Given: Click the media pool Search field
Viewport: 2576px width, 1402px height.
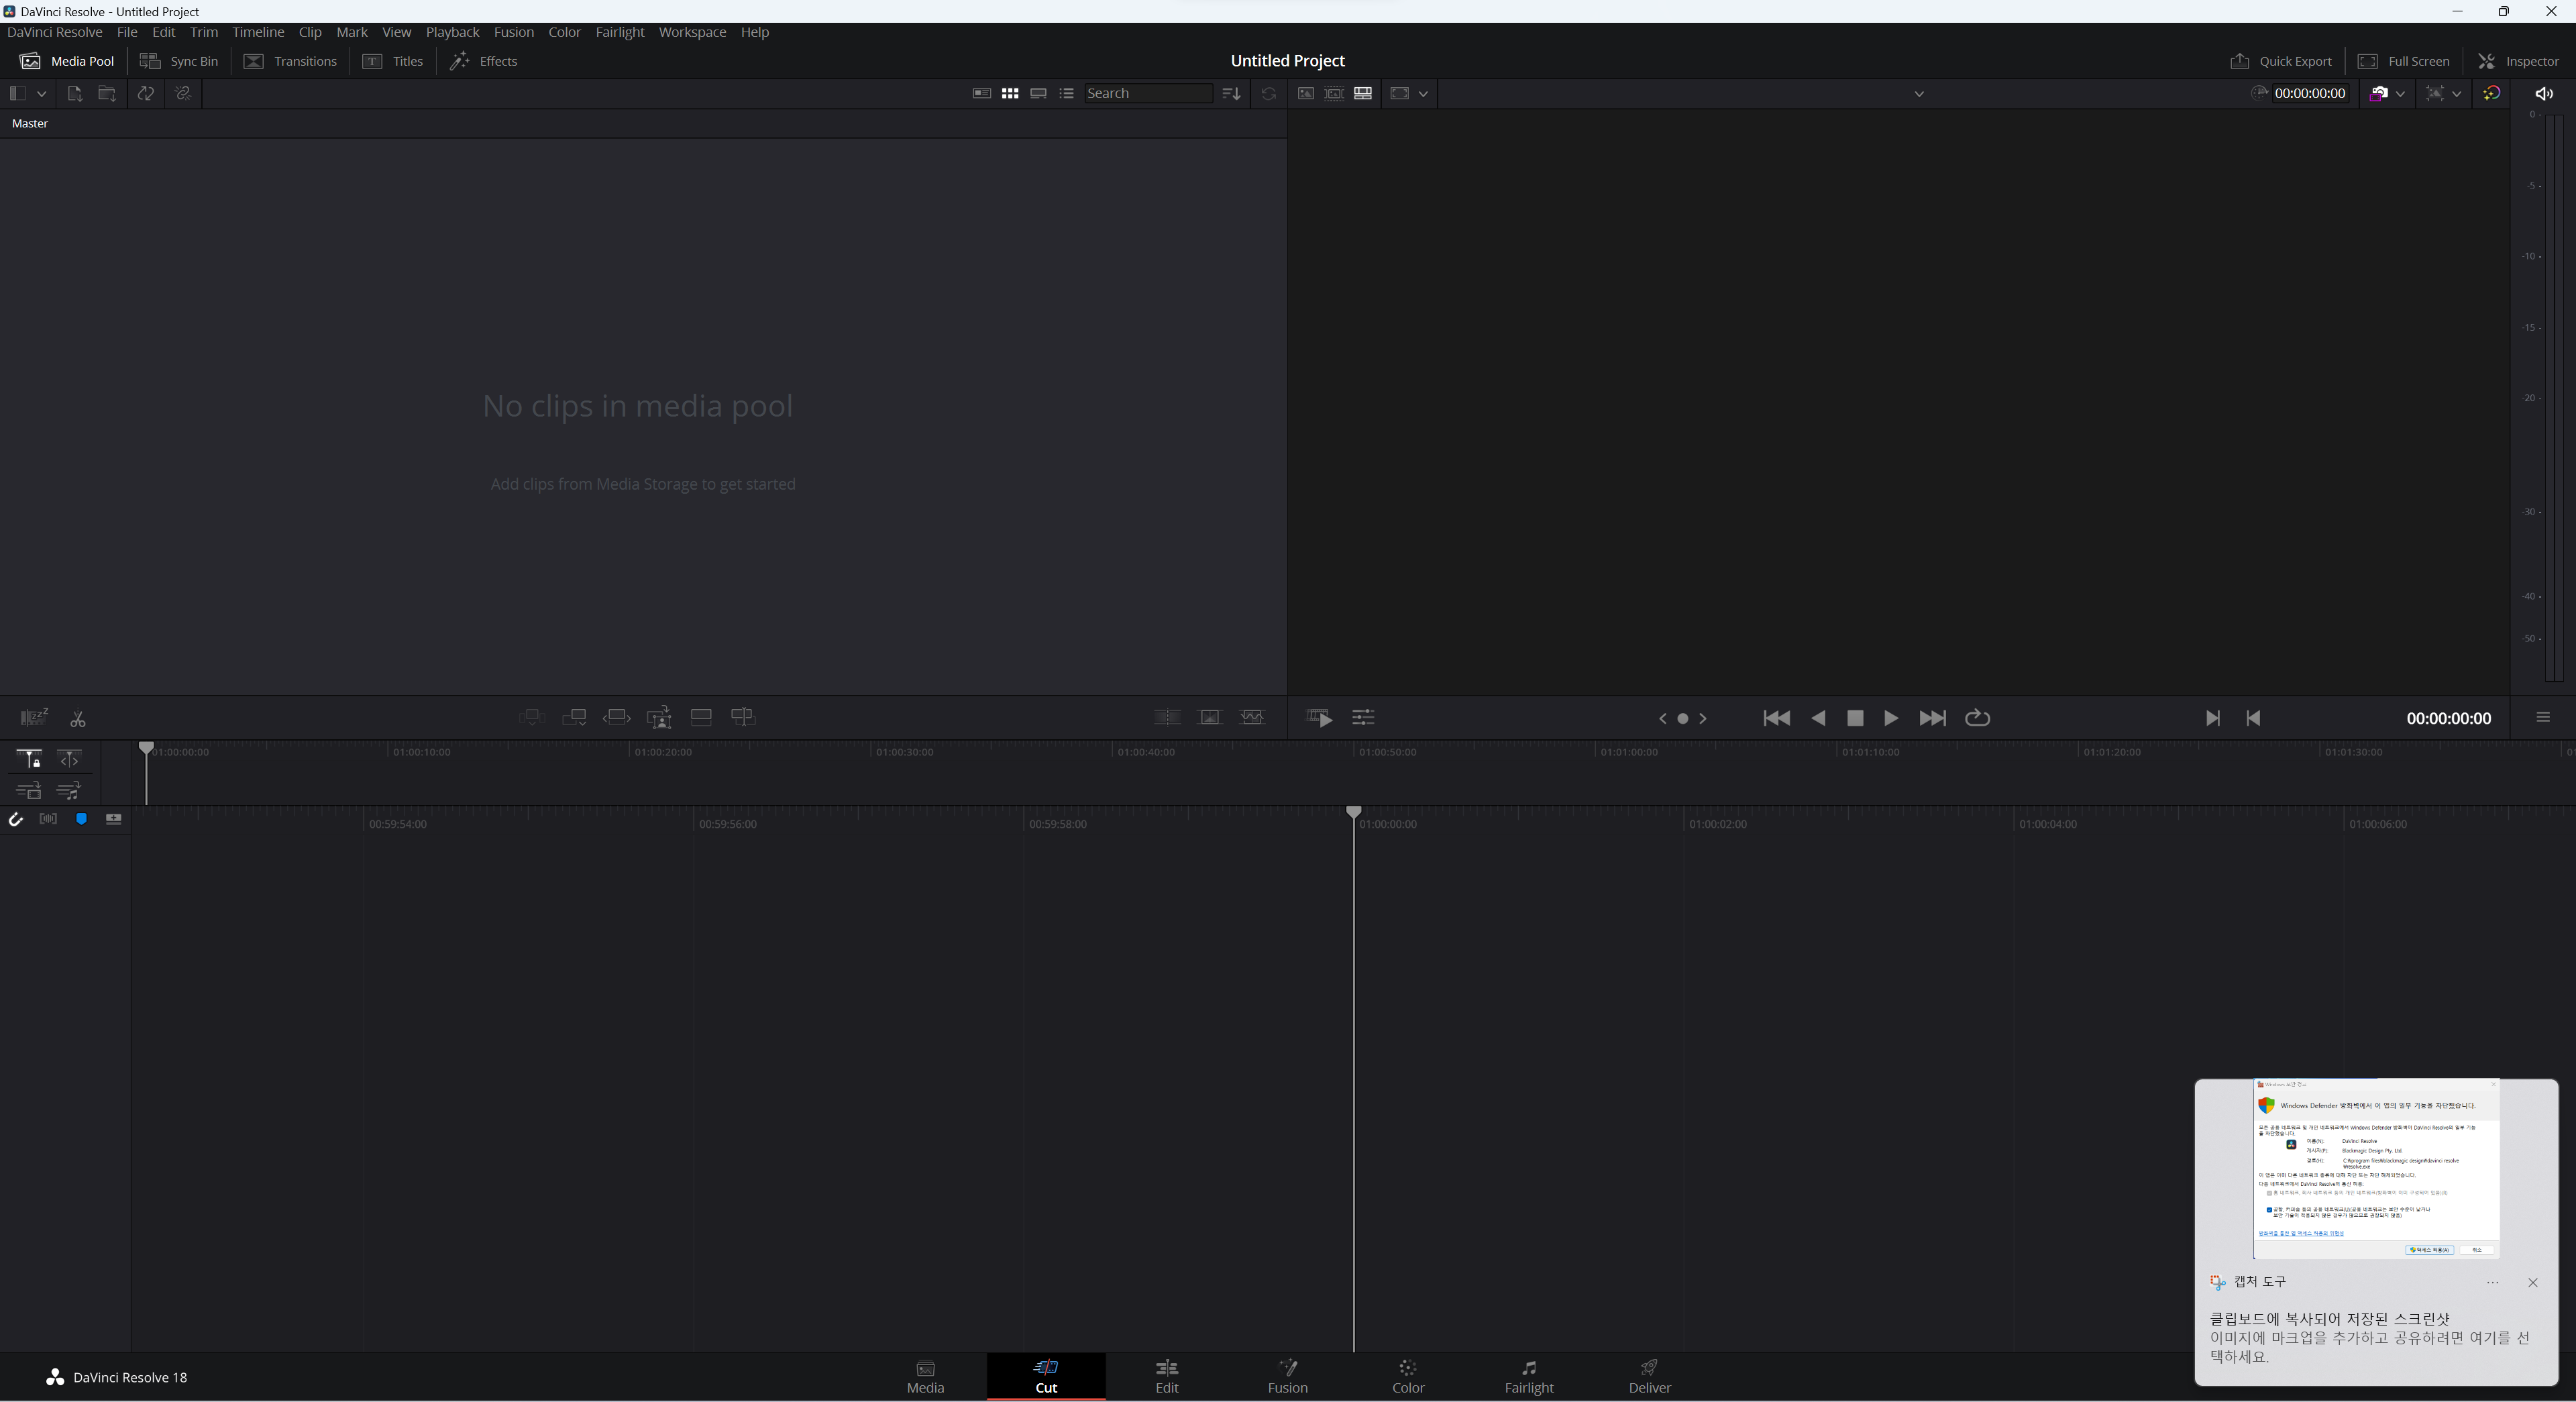Looking at the screenshot, I should 1147,93.
